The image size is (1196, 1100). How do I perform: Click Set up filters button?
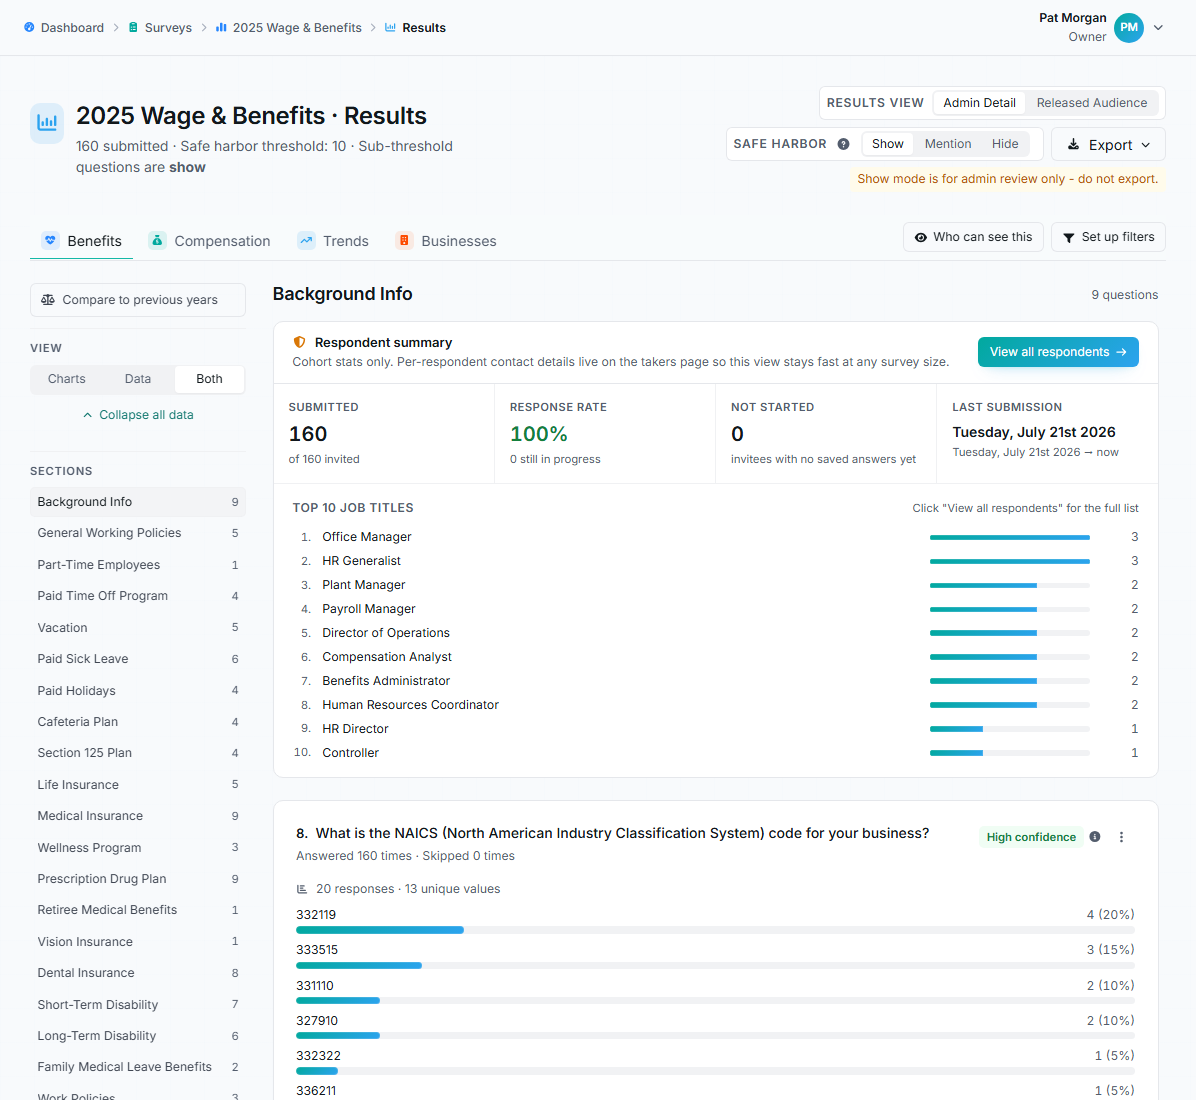1108,237
